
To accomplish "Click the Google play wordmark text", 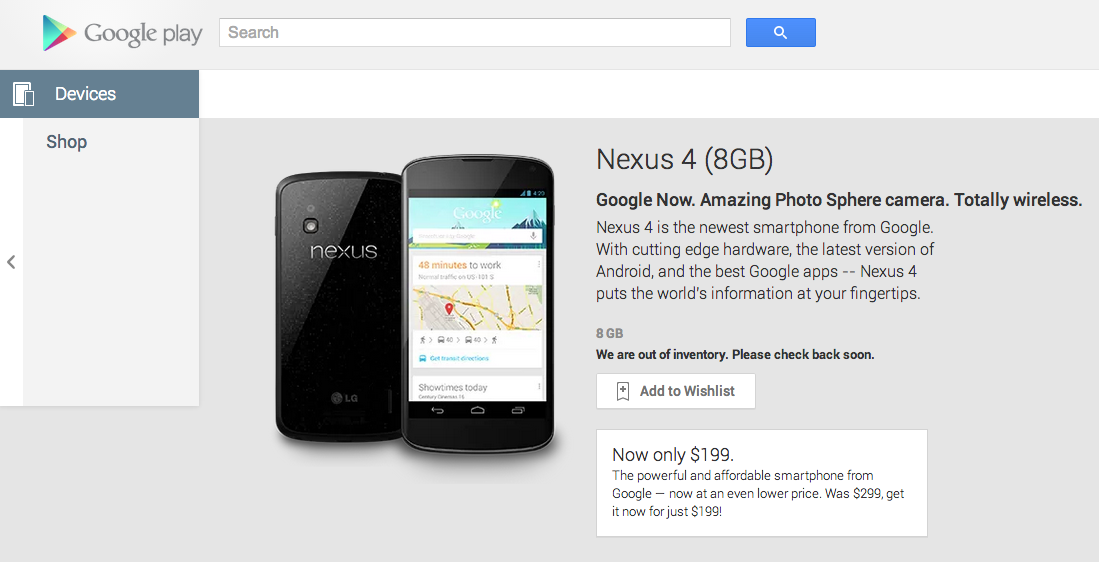I will 143,34.
